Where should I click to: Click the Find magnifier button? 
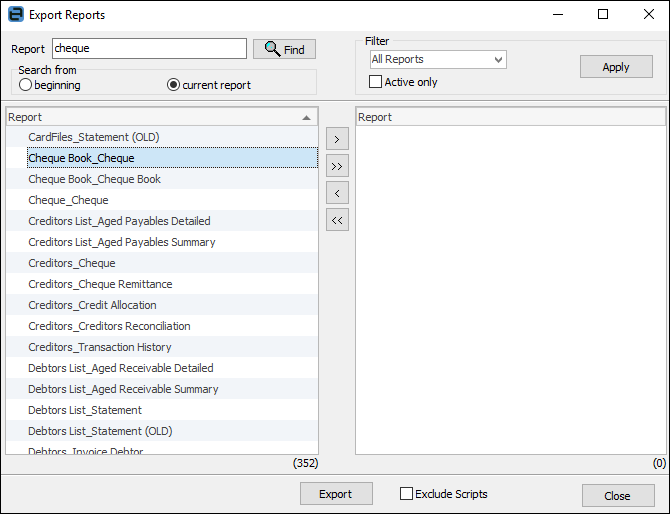284,49
